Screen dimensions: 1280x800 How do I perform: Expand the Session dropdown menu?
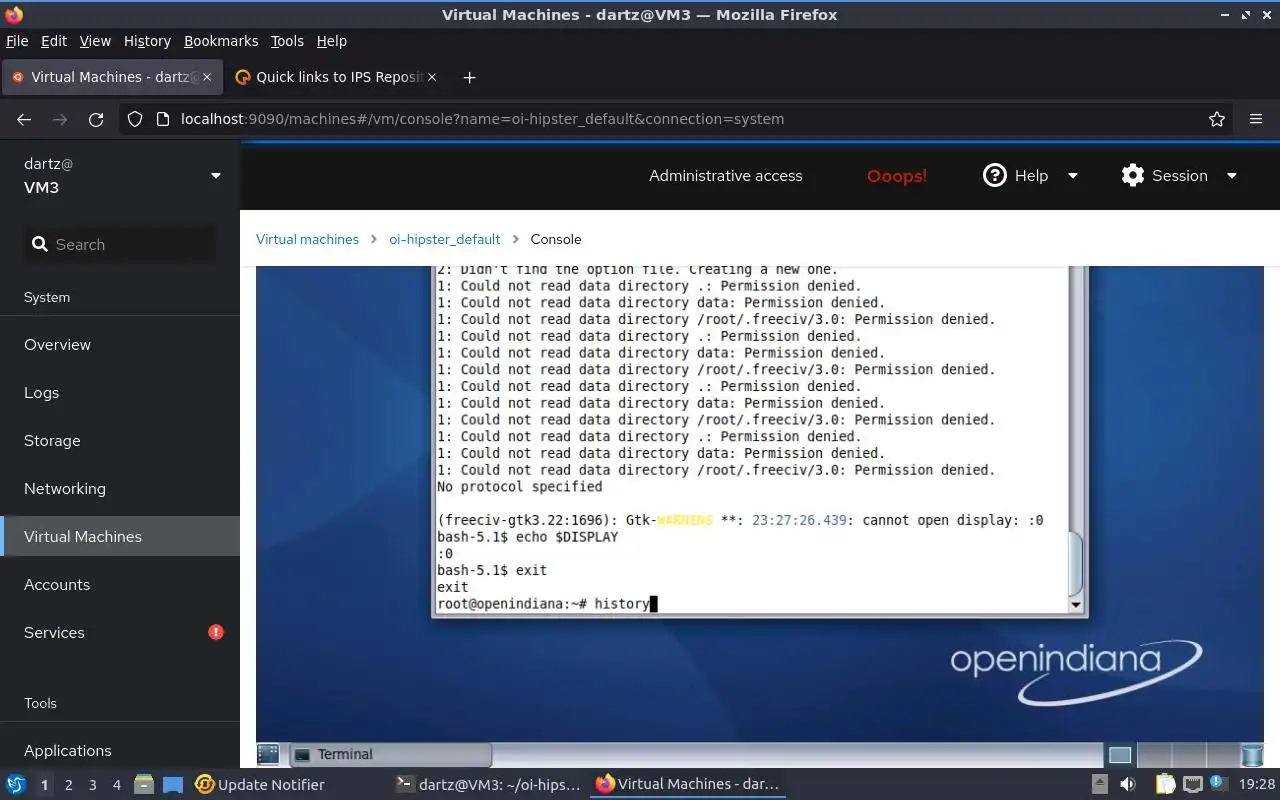click(1232, 175)
